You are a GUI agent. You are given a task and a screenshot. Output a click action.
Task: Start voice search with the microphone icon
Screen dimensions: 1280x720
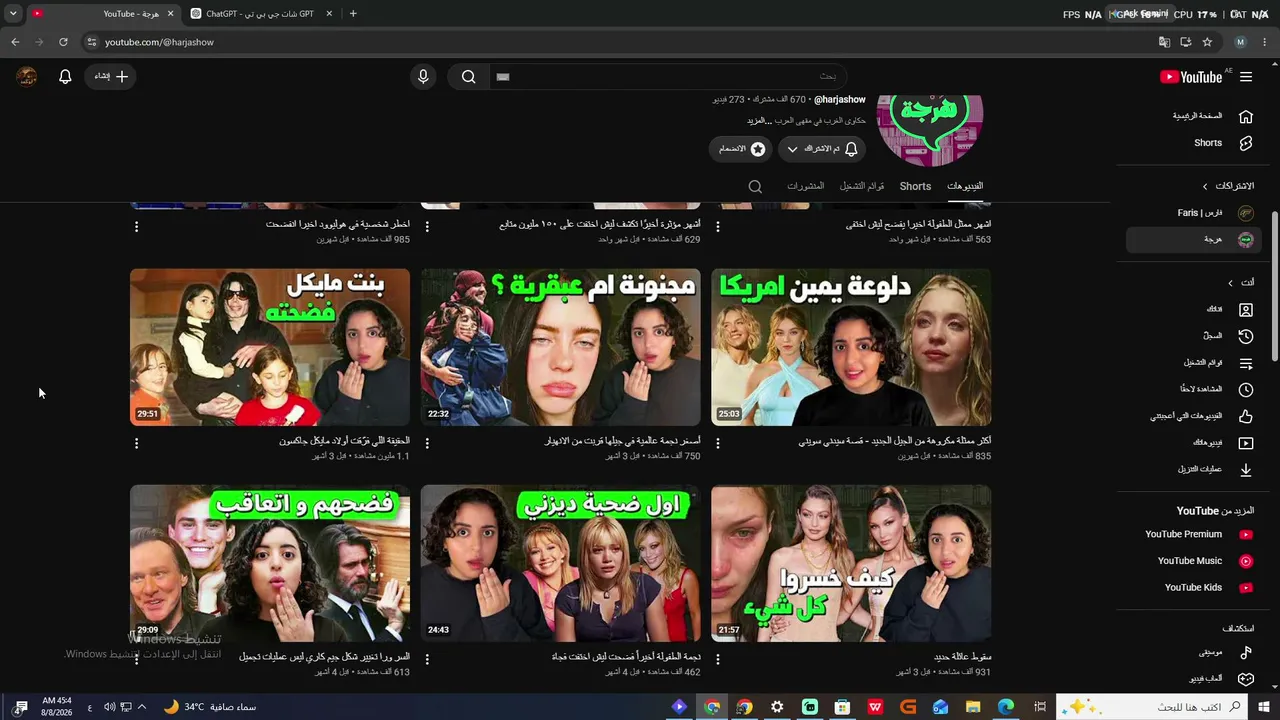pos(423,77)
